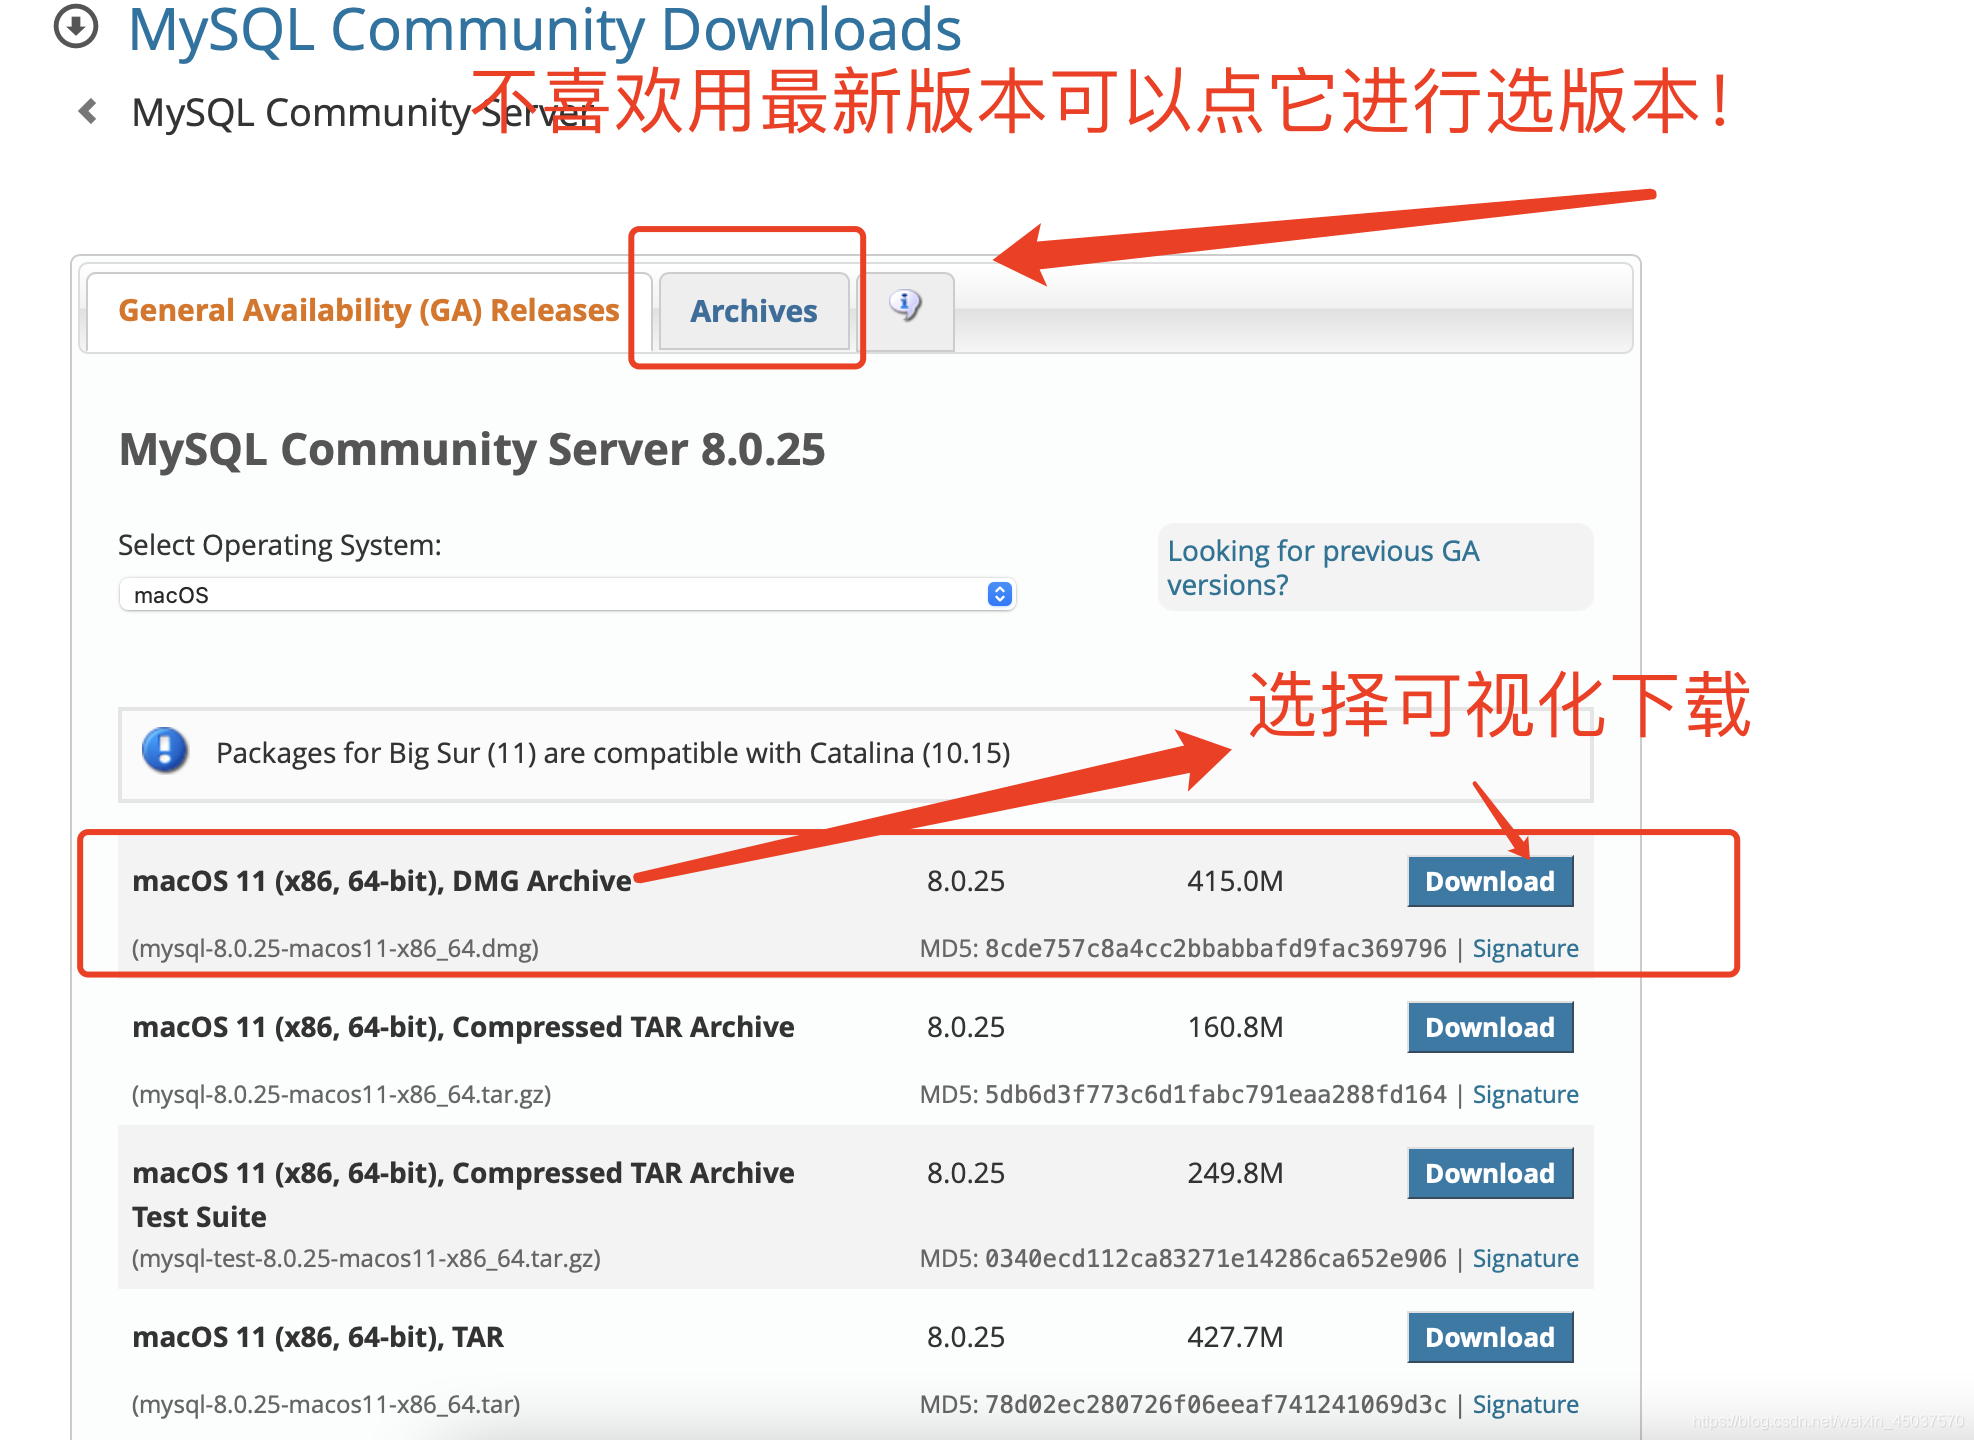Open Signature link for mysql-test tar.gz
1974x1440 pixels.
1525,1258
